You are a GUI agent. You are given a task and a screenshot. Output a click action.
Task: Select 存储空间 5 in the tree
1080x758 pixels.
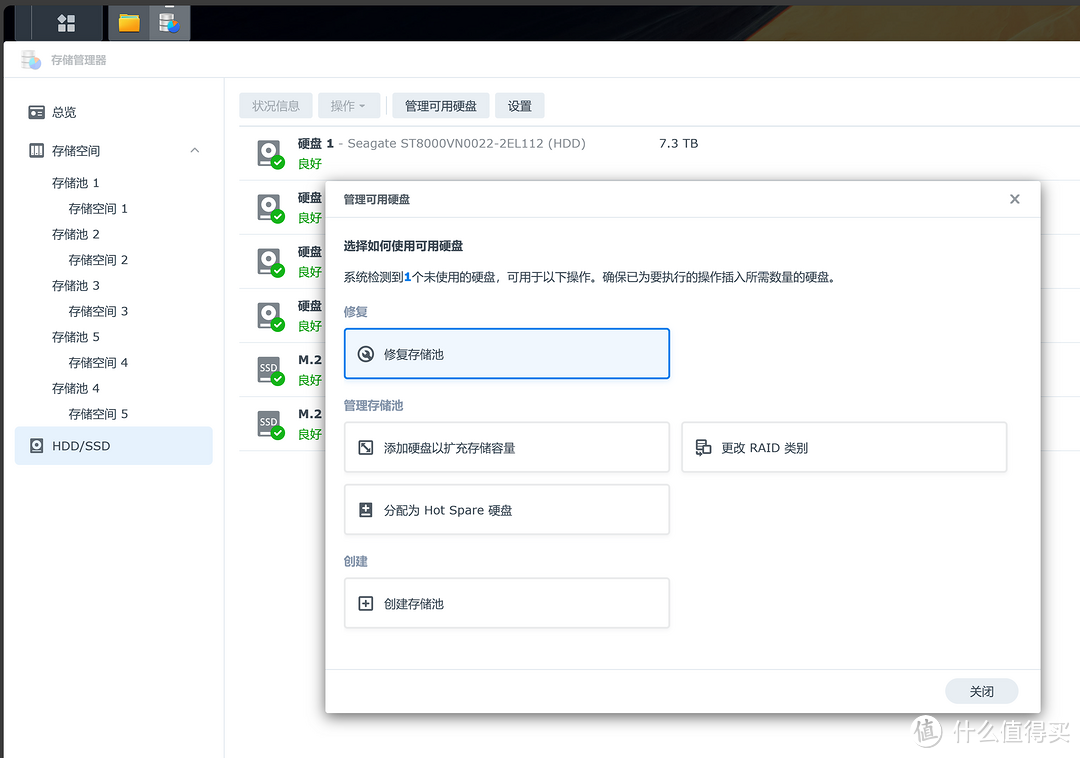click(98, 414)
